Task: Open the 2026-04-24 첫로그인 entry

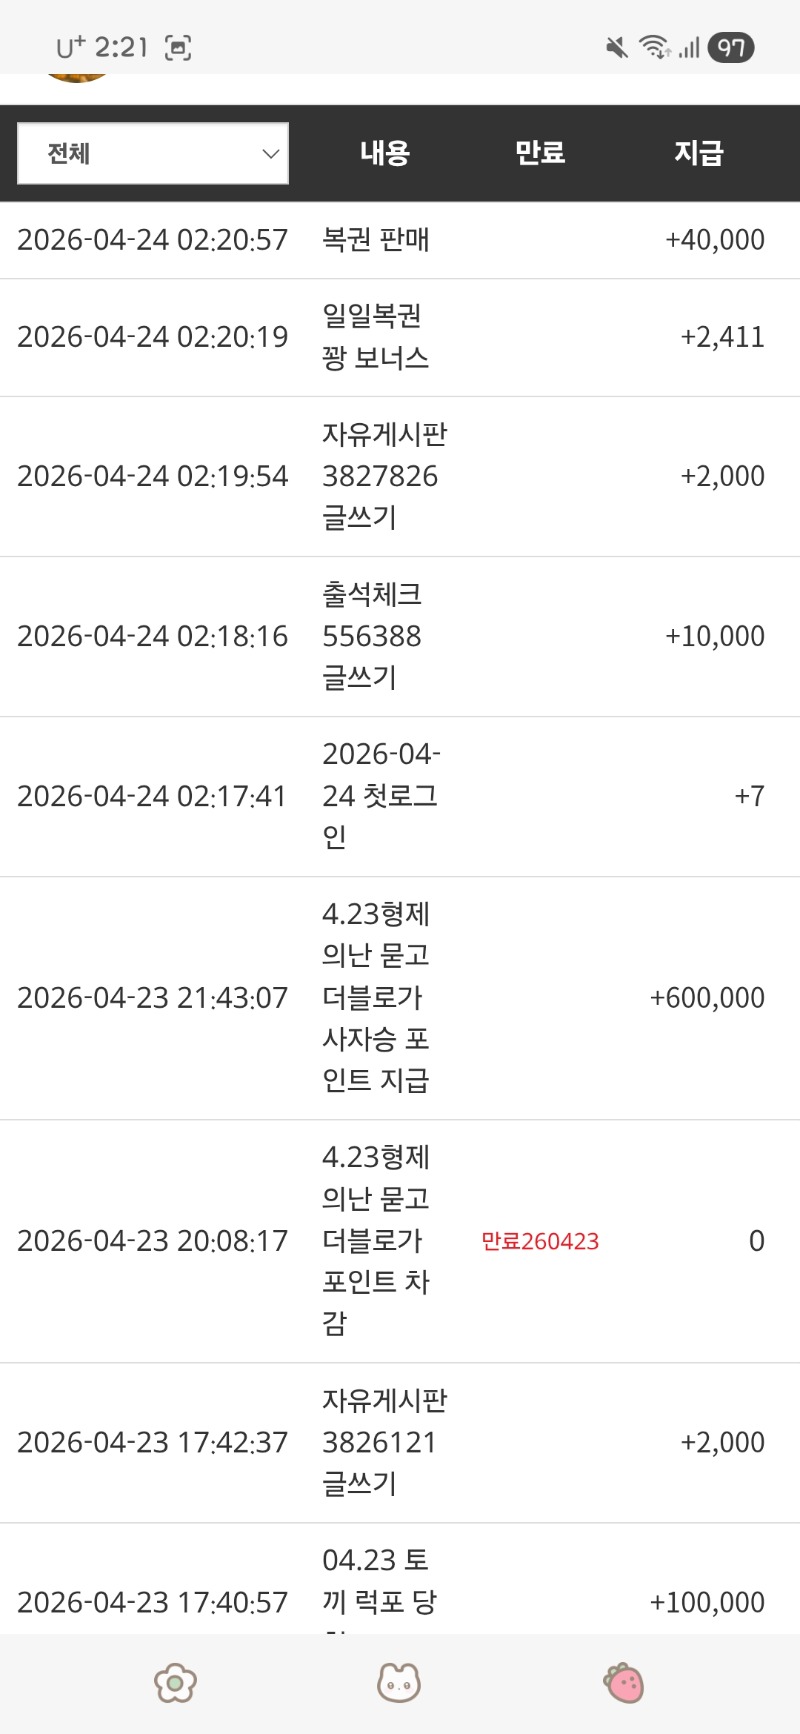Action: (380, 796)
